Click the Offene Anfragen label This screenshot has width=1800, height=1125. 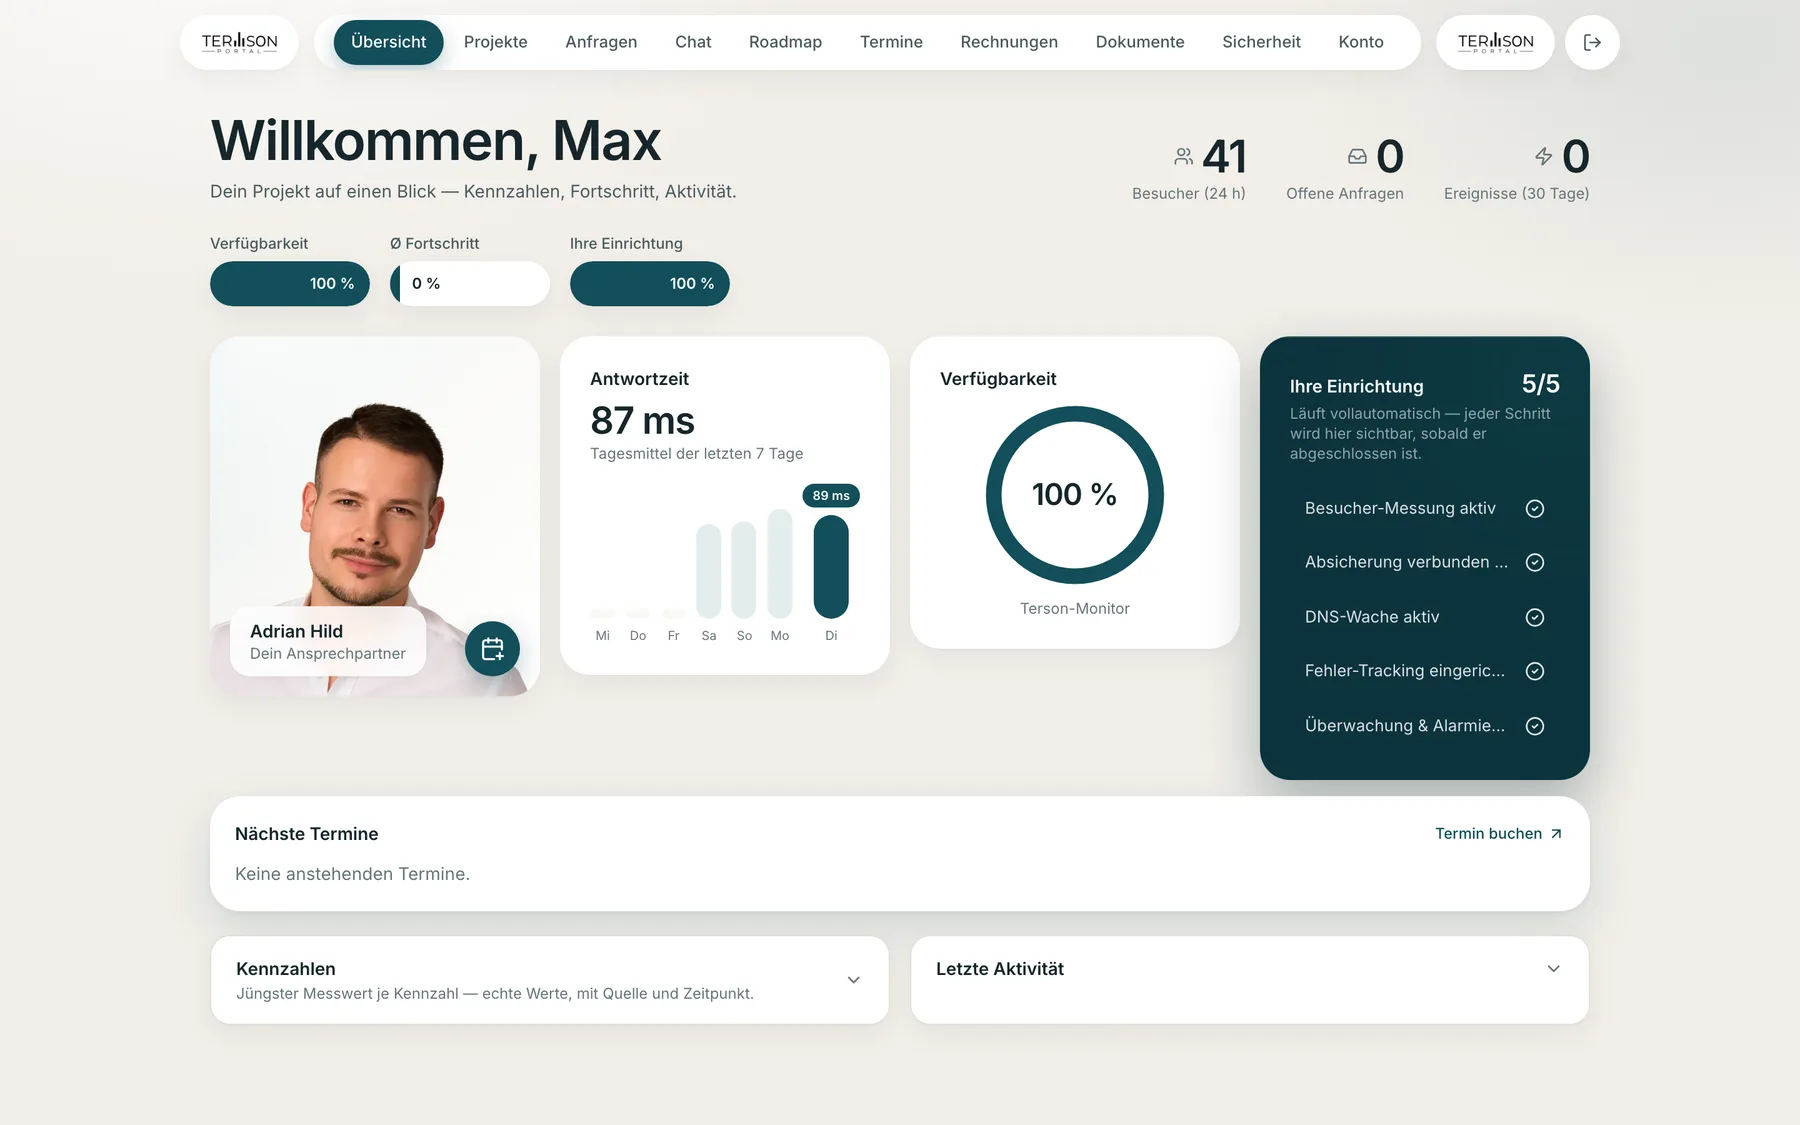click(1345, 194)
